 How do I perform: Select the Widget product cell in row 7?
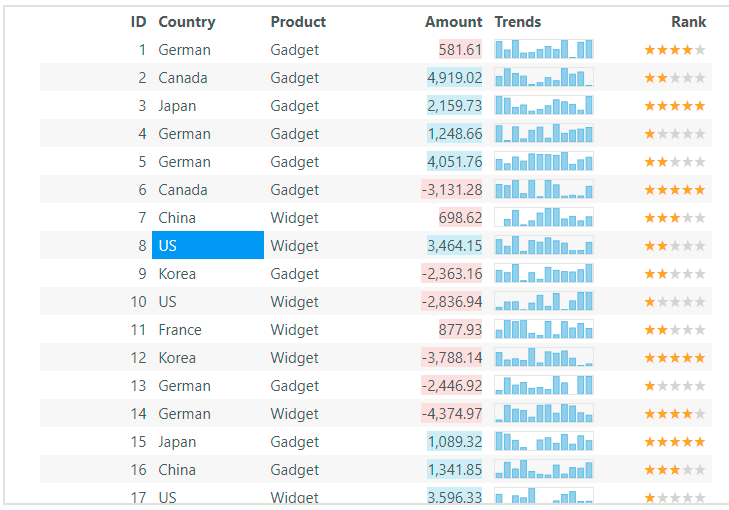pos(295,218)
